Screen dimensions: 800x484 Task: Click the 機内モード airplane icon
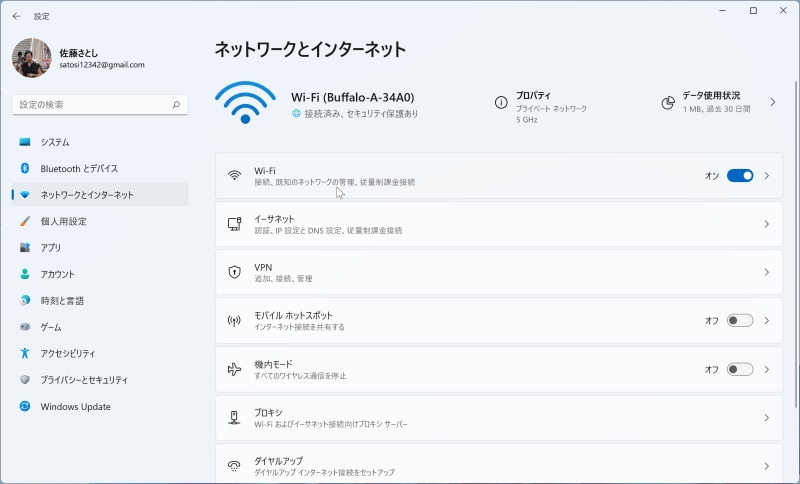pos(234,369)
